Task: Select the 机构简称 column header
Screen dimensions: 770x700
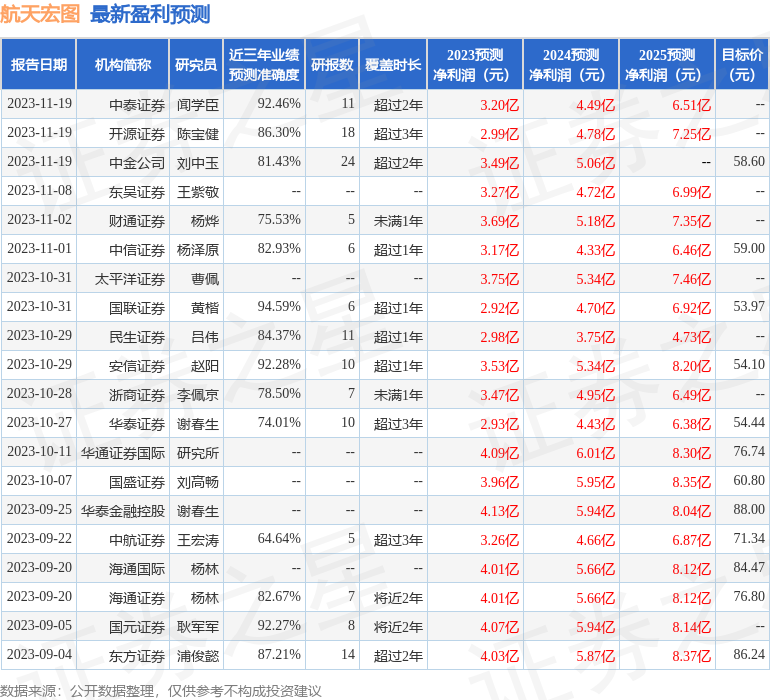Action: tap(123, 64)
